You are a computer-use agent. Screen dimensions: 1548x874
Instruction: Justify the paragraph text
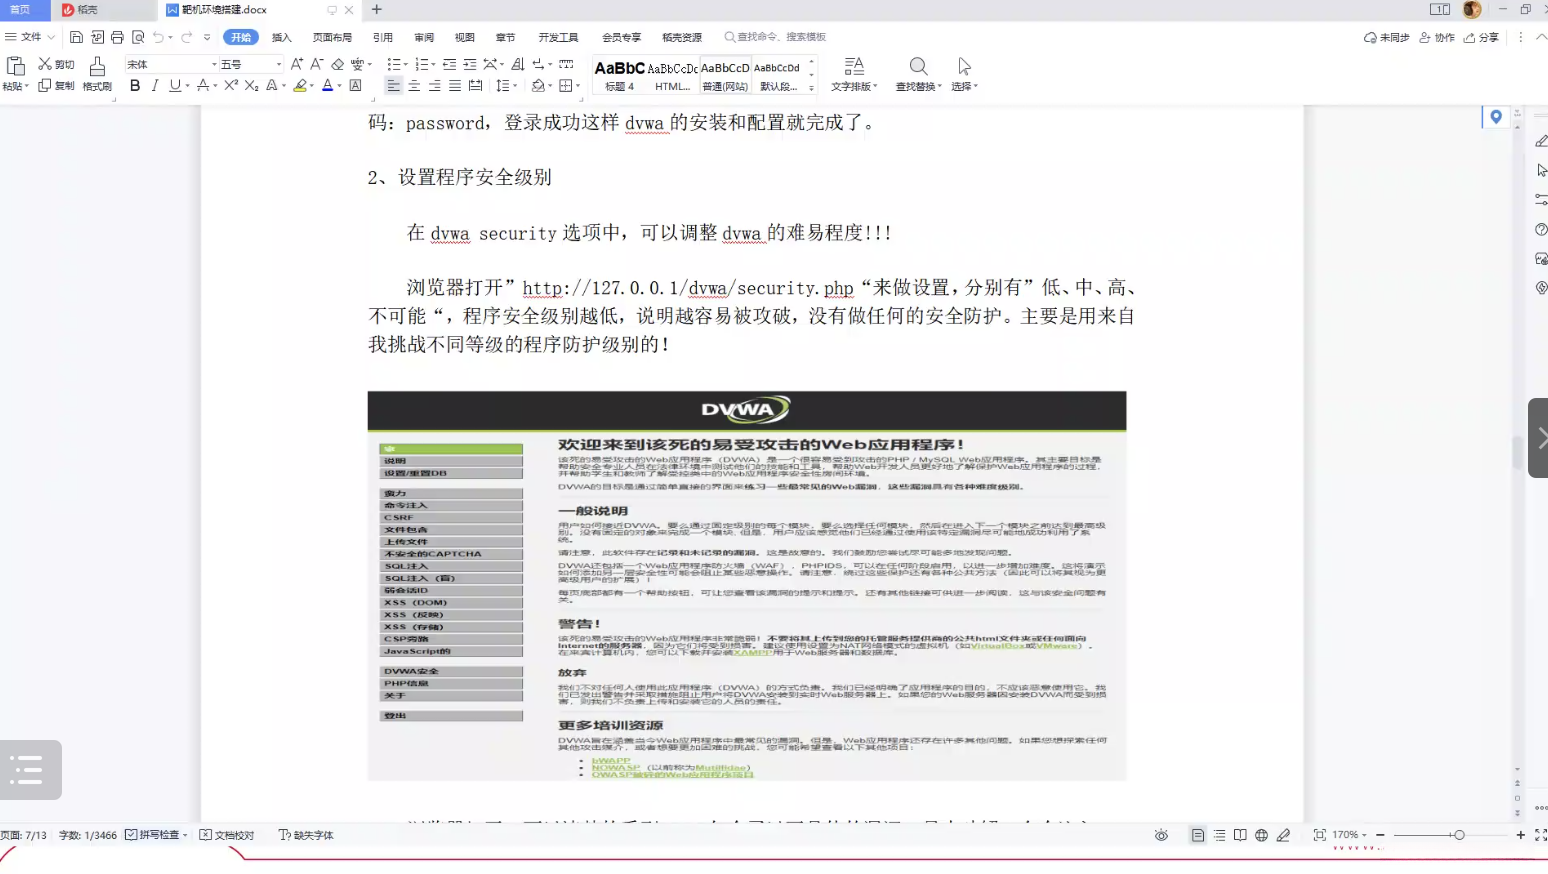coord(455,86)
